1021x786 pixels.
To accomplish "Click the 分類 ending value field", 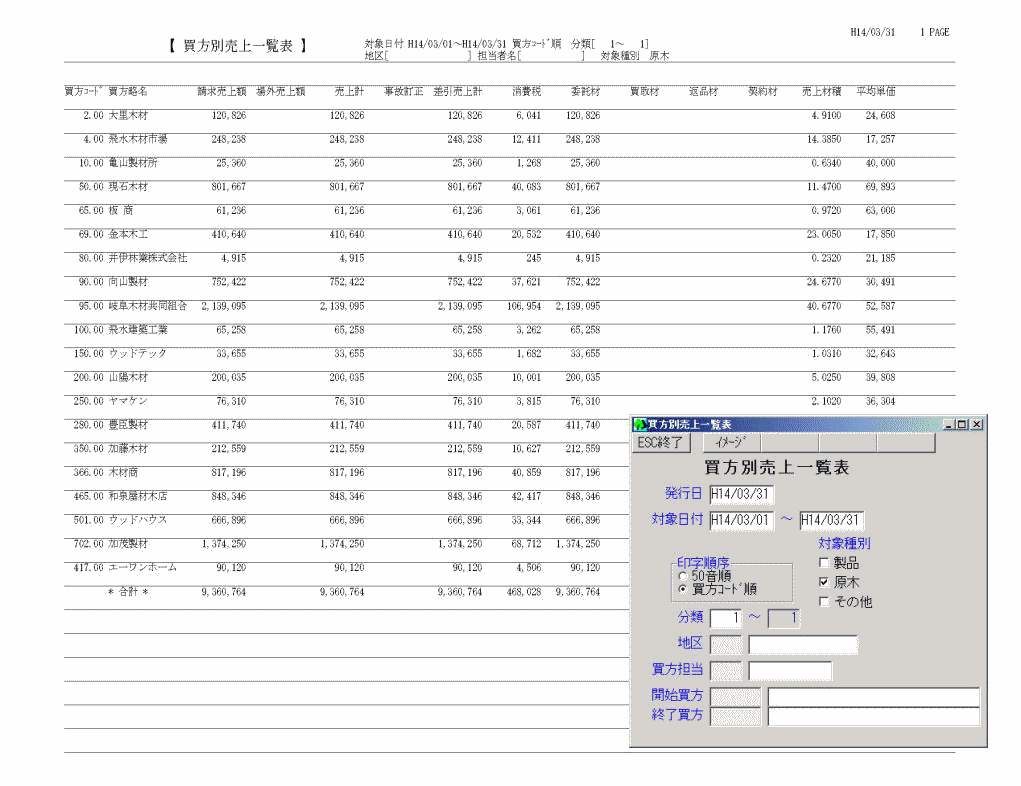I will click(783, 618).
